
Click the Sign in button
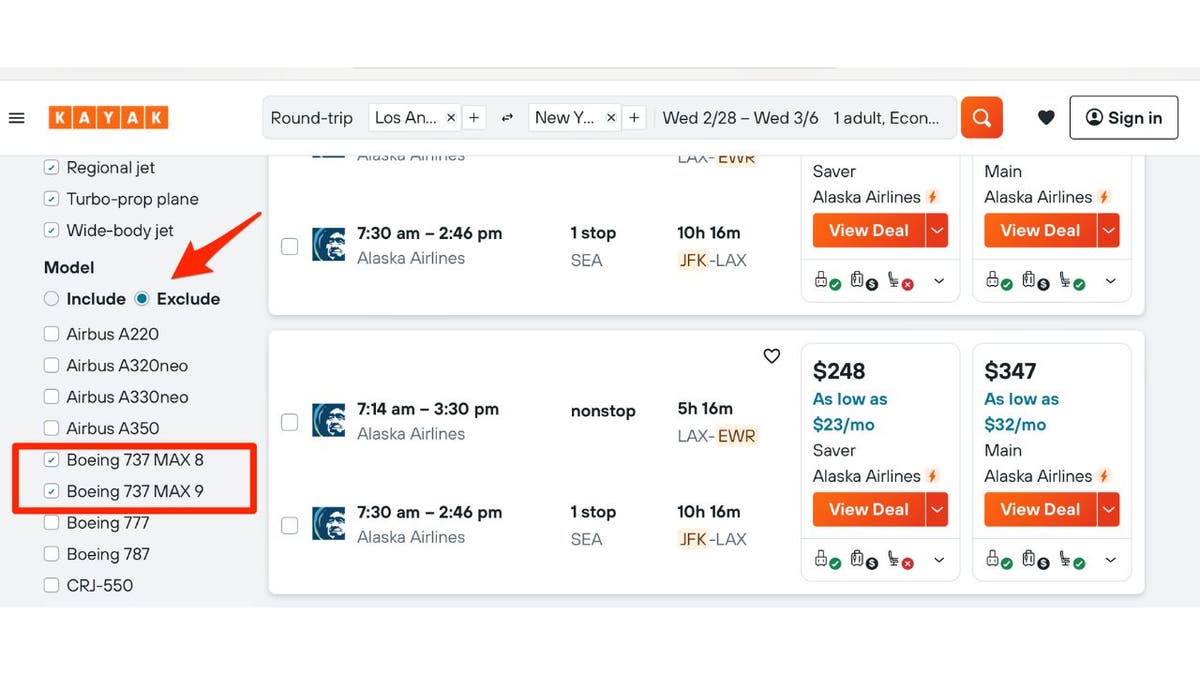[x=1124, y=118]
